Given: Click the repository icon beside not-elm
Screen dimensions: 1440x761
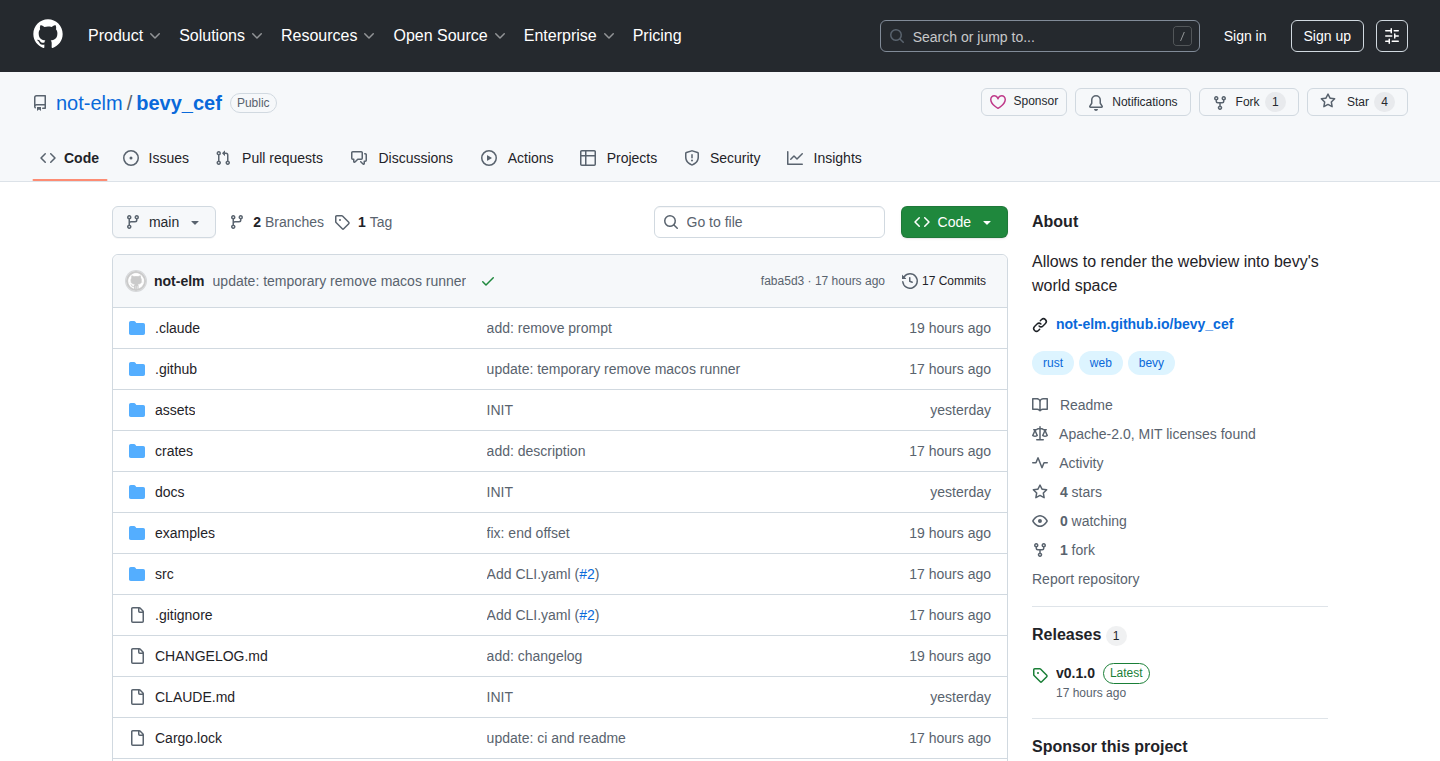Looking at the screenshot, I should (x=40, y=103).
